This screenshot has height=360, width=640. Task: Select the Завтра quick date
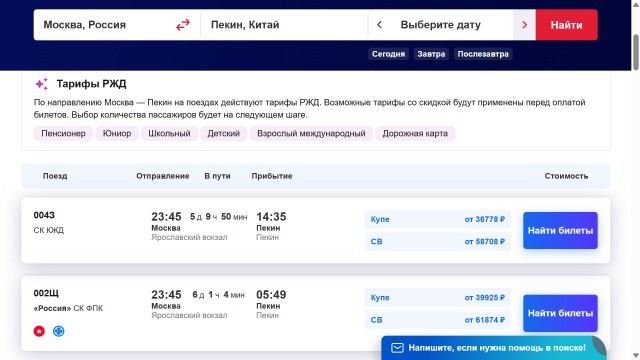point(431,54)
